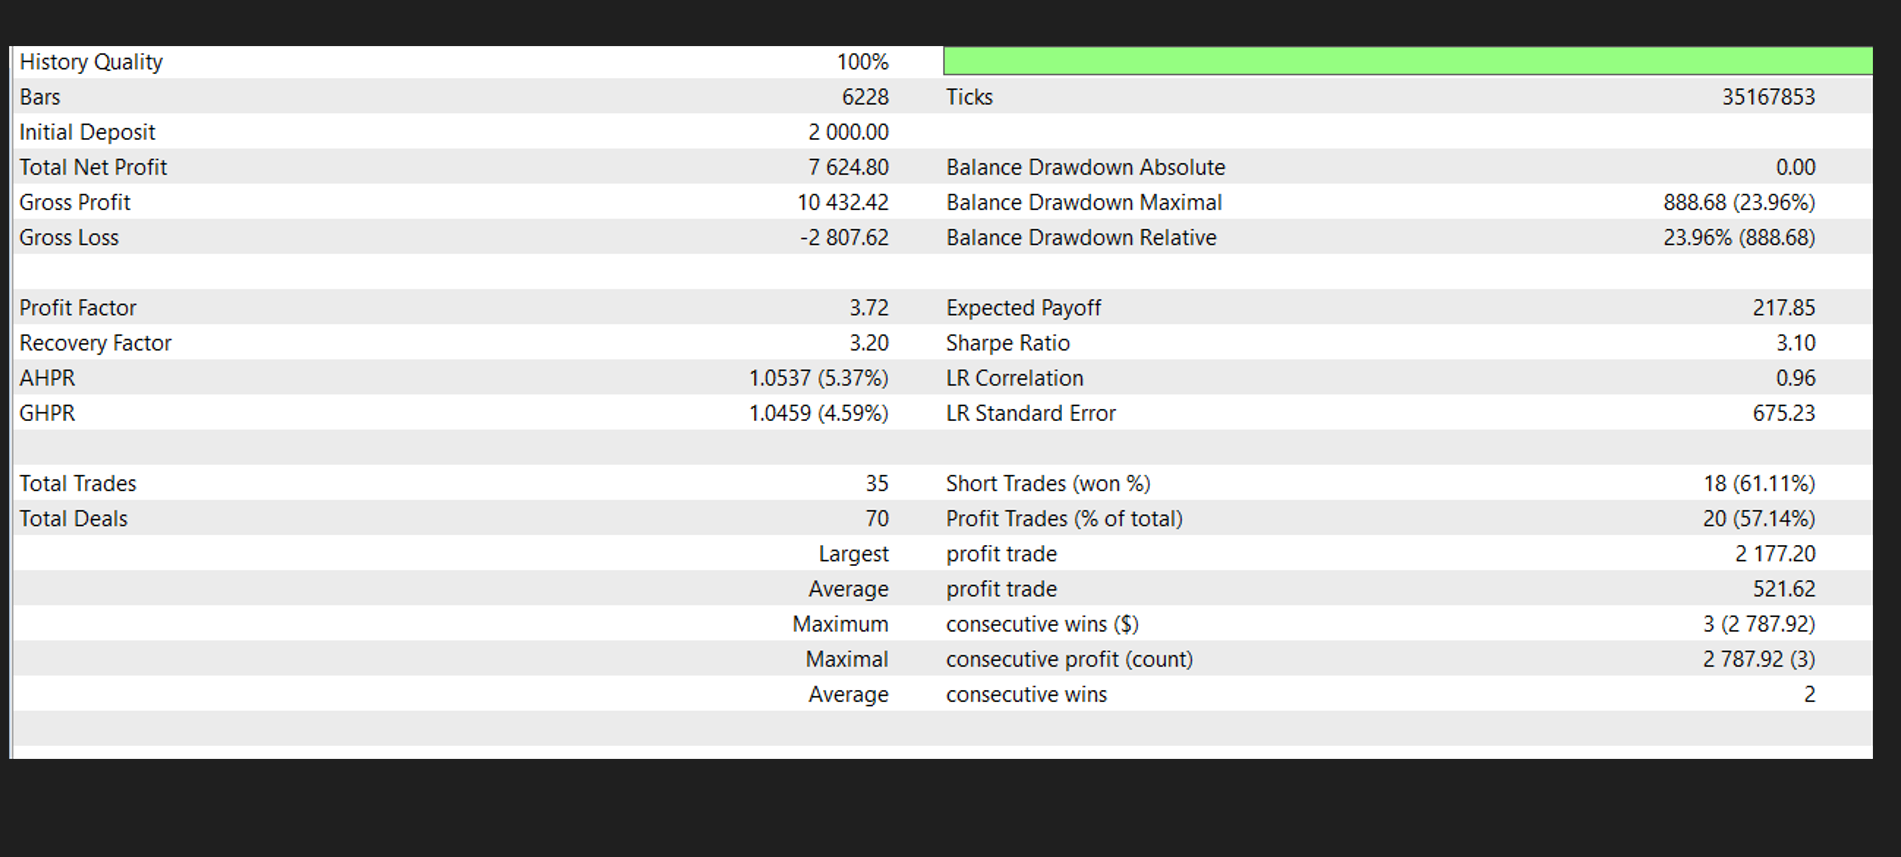Click the LR Standard Error label
This screenshot has width=1901, height=857.
pos(1031,413)
